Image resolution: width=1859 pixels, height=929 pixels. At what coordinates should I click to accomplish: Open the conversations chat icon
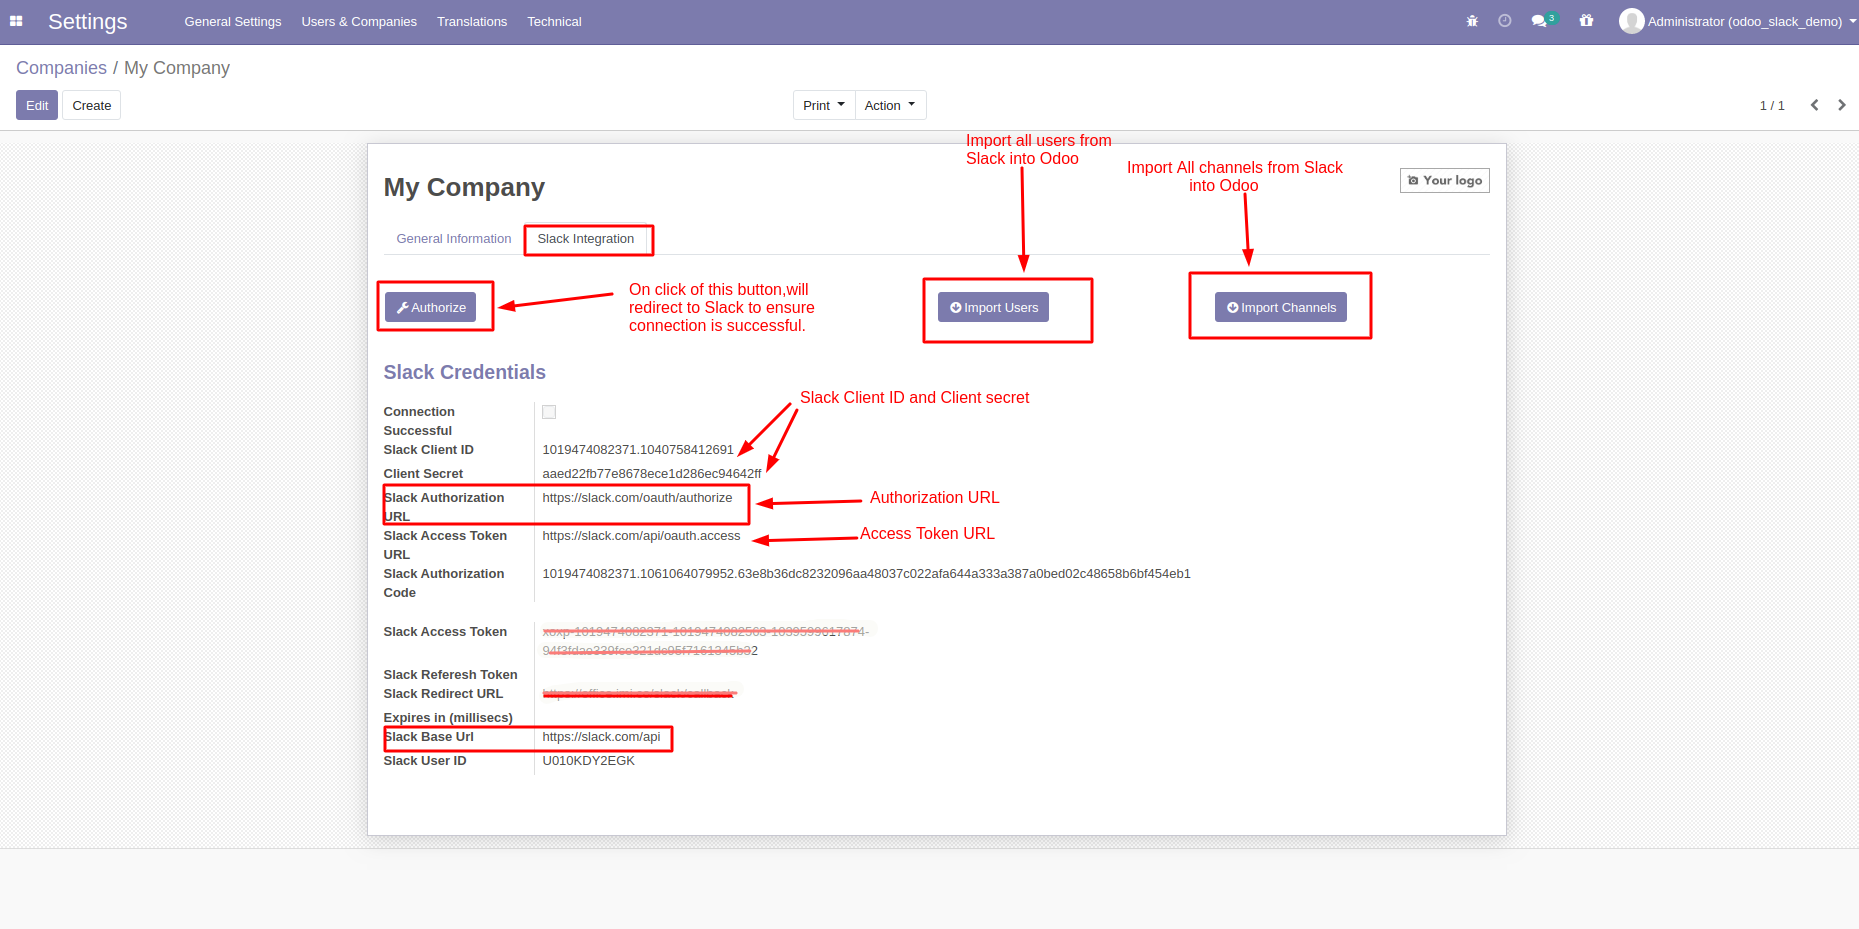pyautogui.click(x=1544, y=21)
